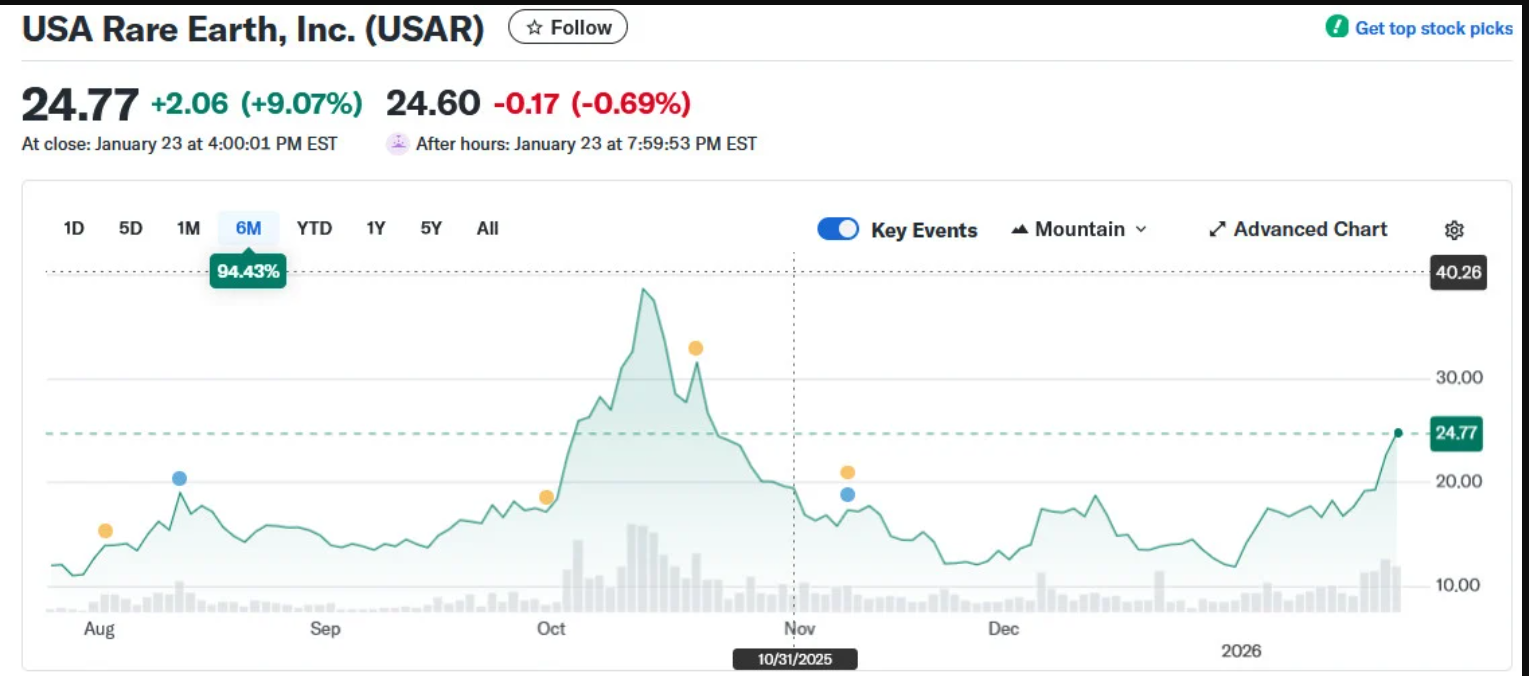Click the after-hours price 24.60

pyautogui.click(x=433, y=103)
